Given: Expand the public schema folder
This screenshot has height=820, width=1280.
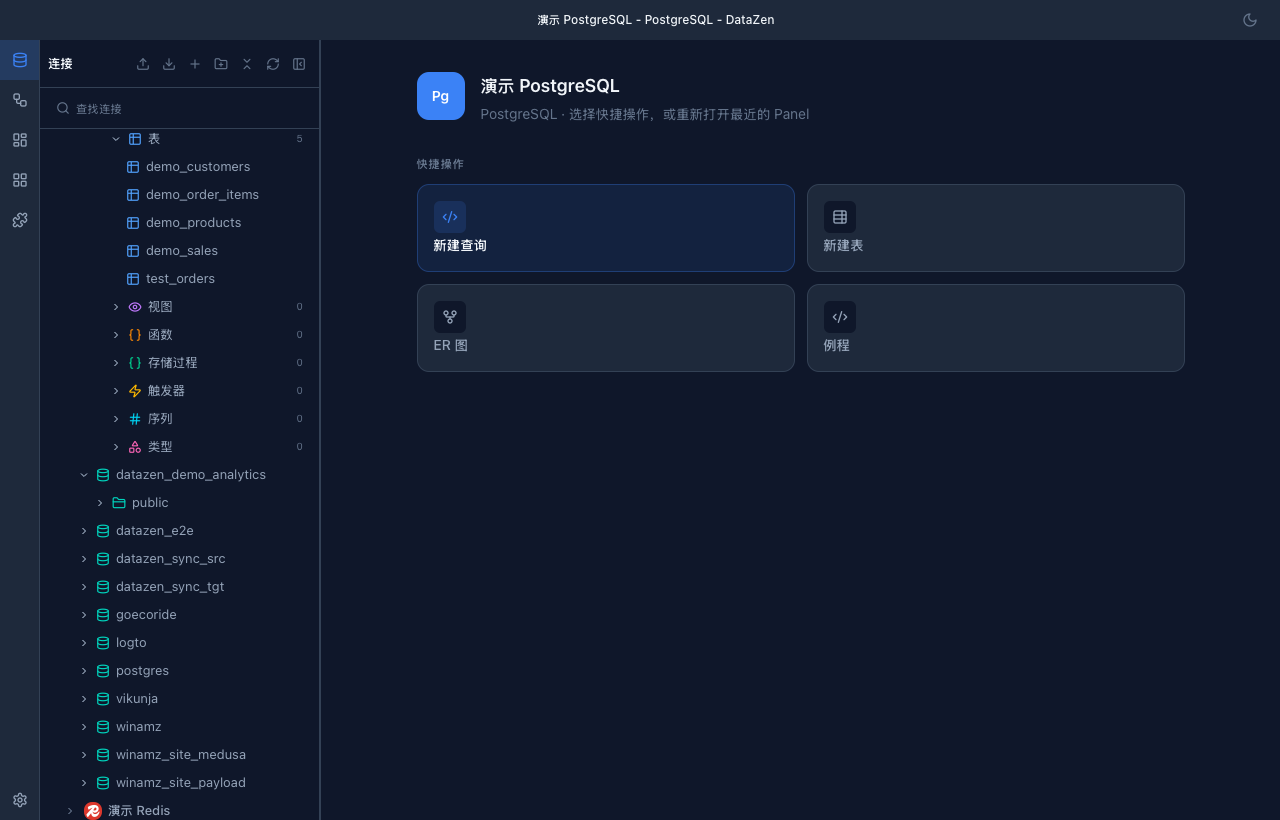Looking at the screenshot, I should (x=100, y=503).
